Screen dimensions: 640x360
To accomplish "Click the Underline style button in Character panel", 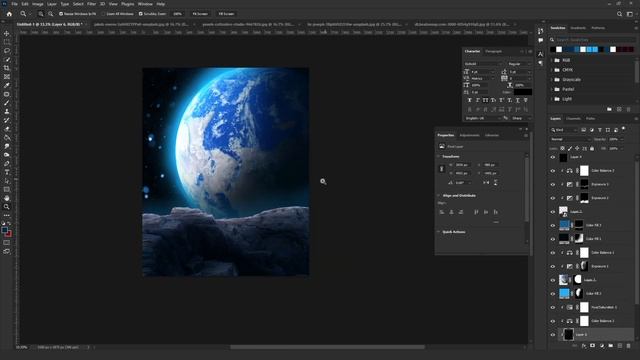I will click(518, 100).
